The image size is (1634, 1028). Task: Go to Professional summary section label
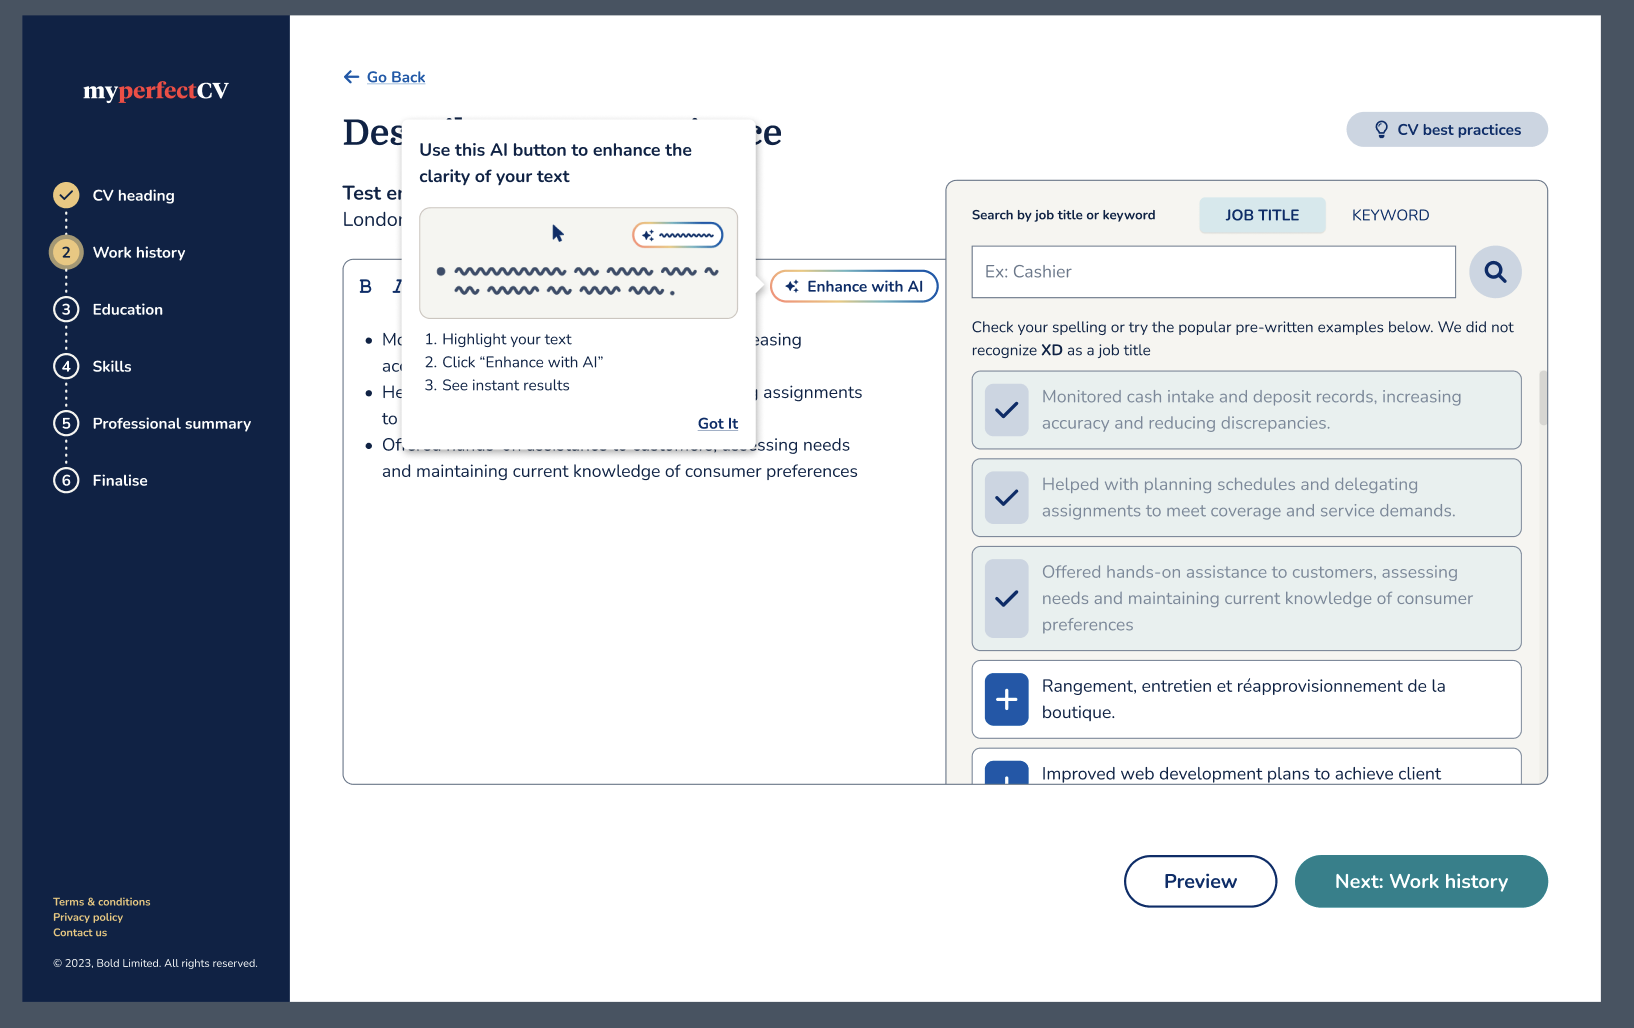[x=171, y=424]
